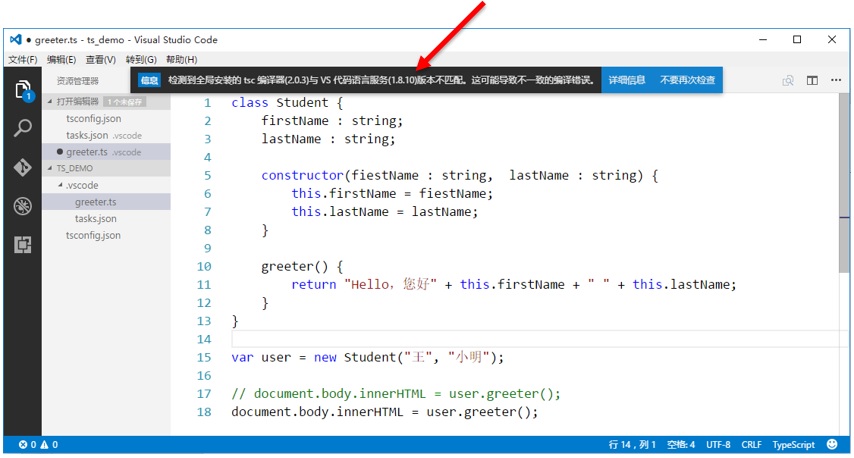
Task: Select tsconfig.json in open editors list
Action: click(x=107, y=119)
